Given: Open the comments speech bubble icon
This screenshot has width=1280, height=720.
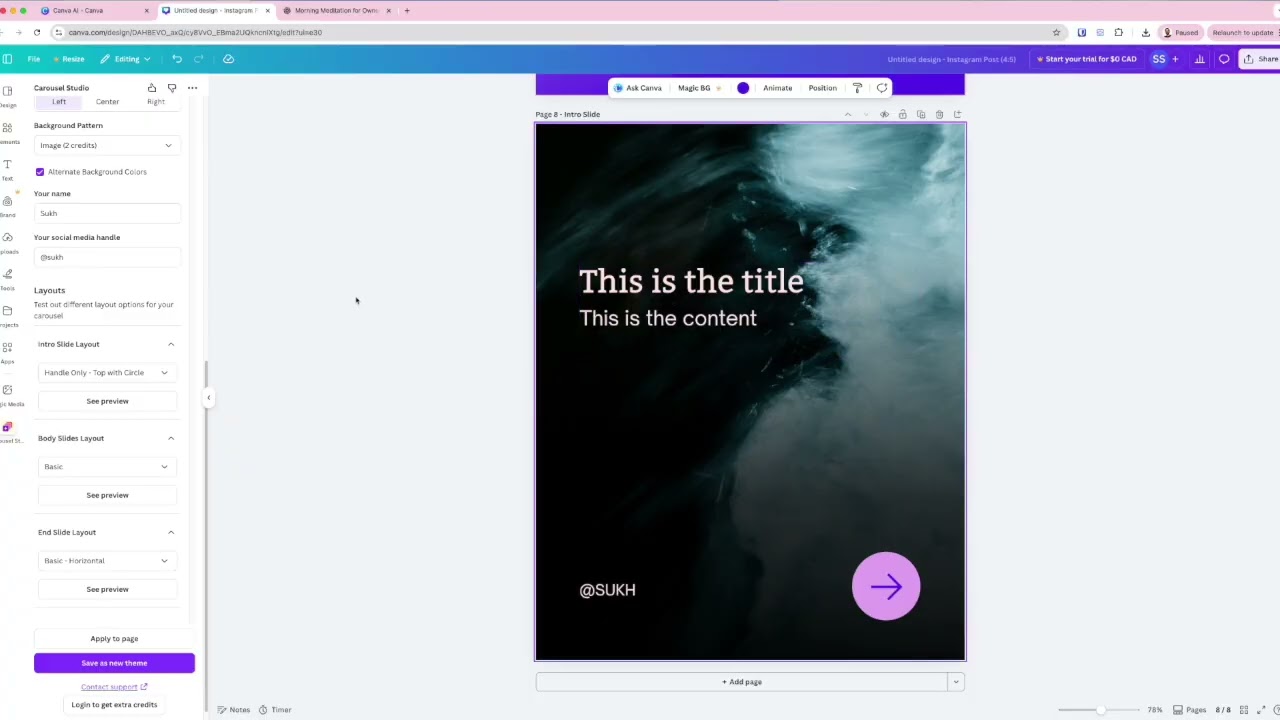Looking at the screenshot, I should click(1224, 59).
